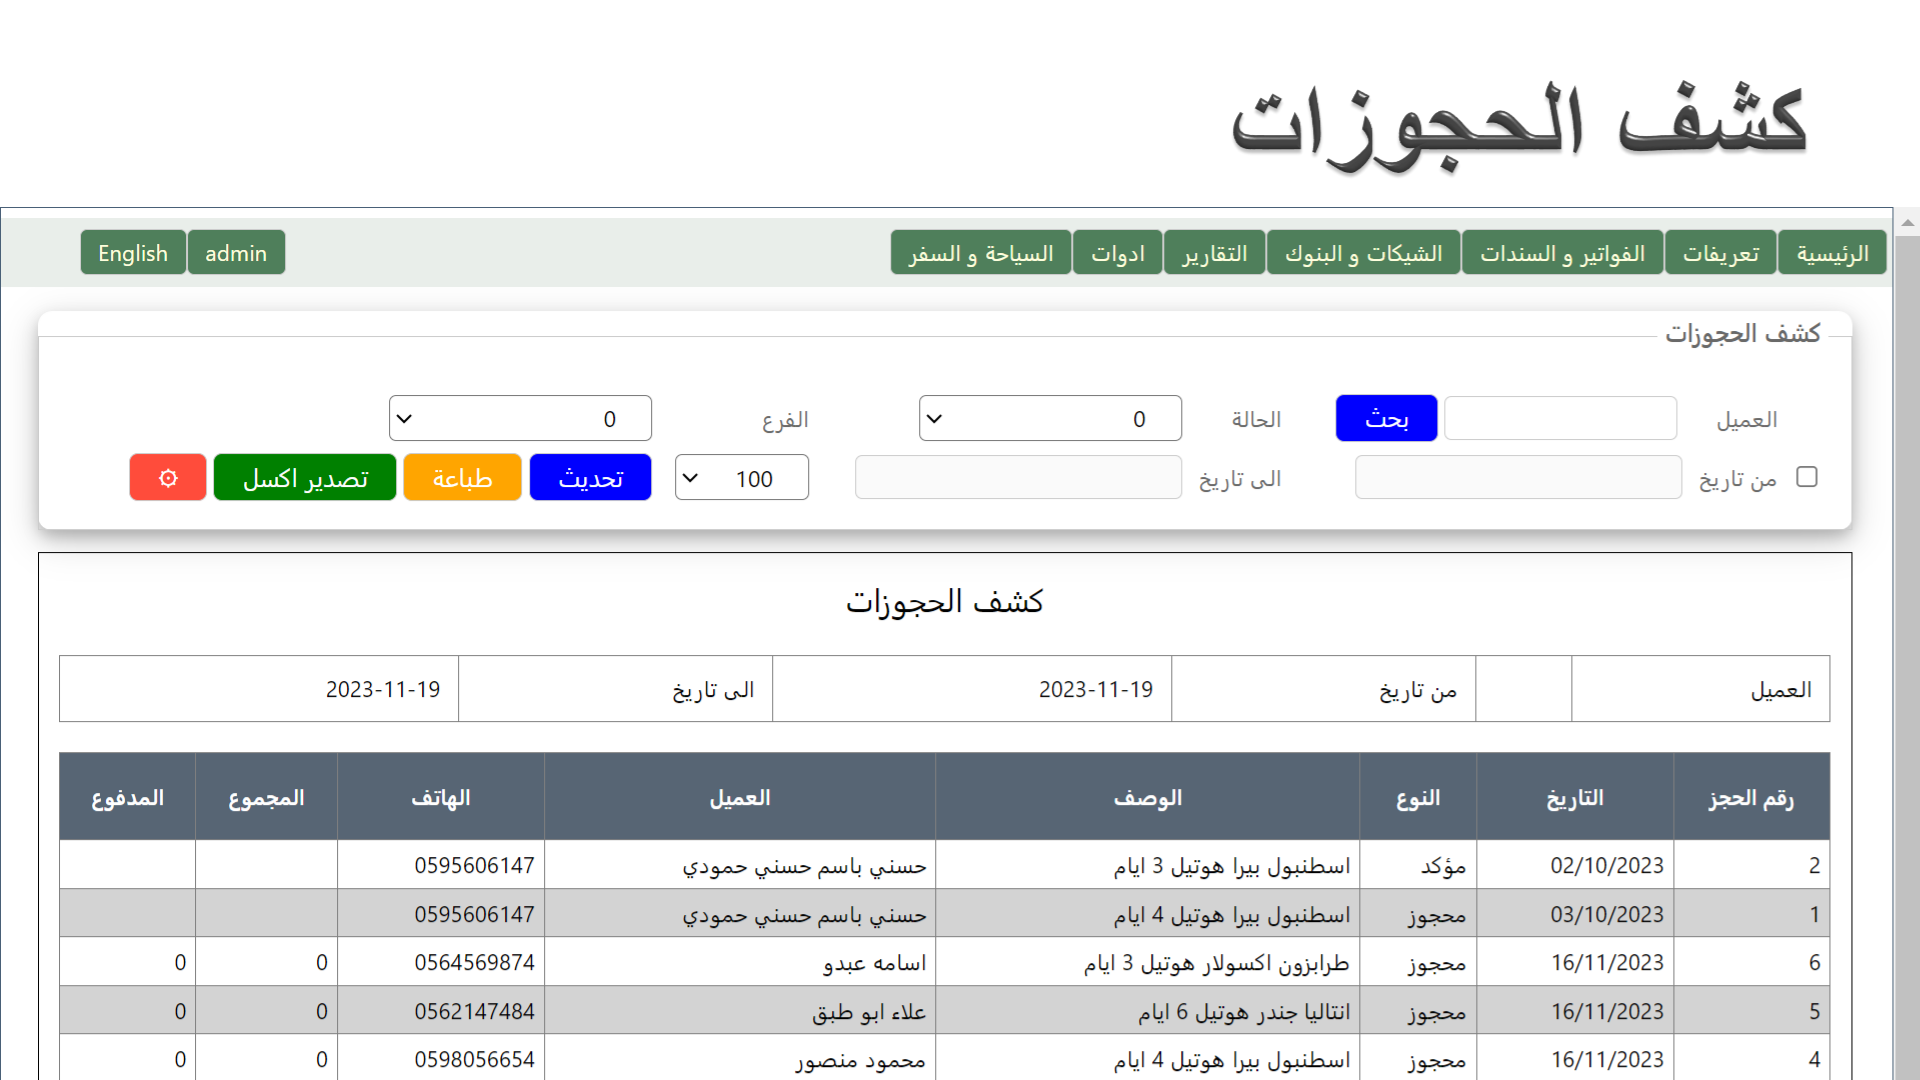Open the التقارير reports menu
1920x1080 pixels.
pyautogui.click(x=1214, y=253)
